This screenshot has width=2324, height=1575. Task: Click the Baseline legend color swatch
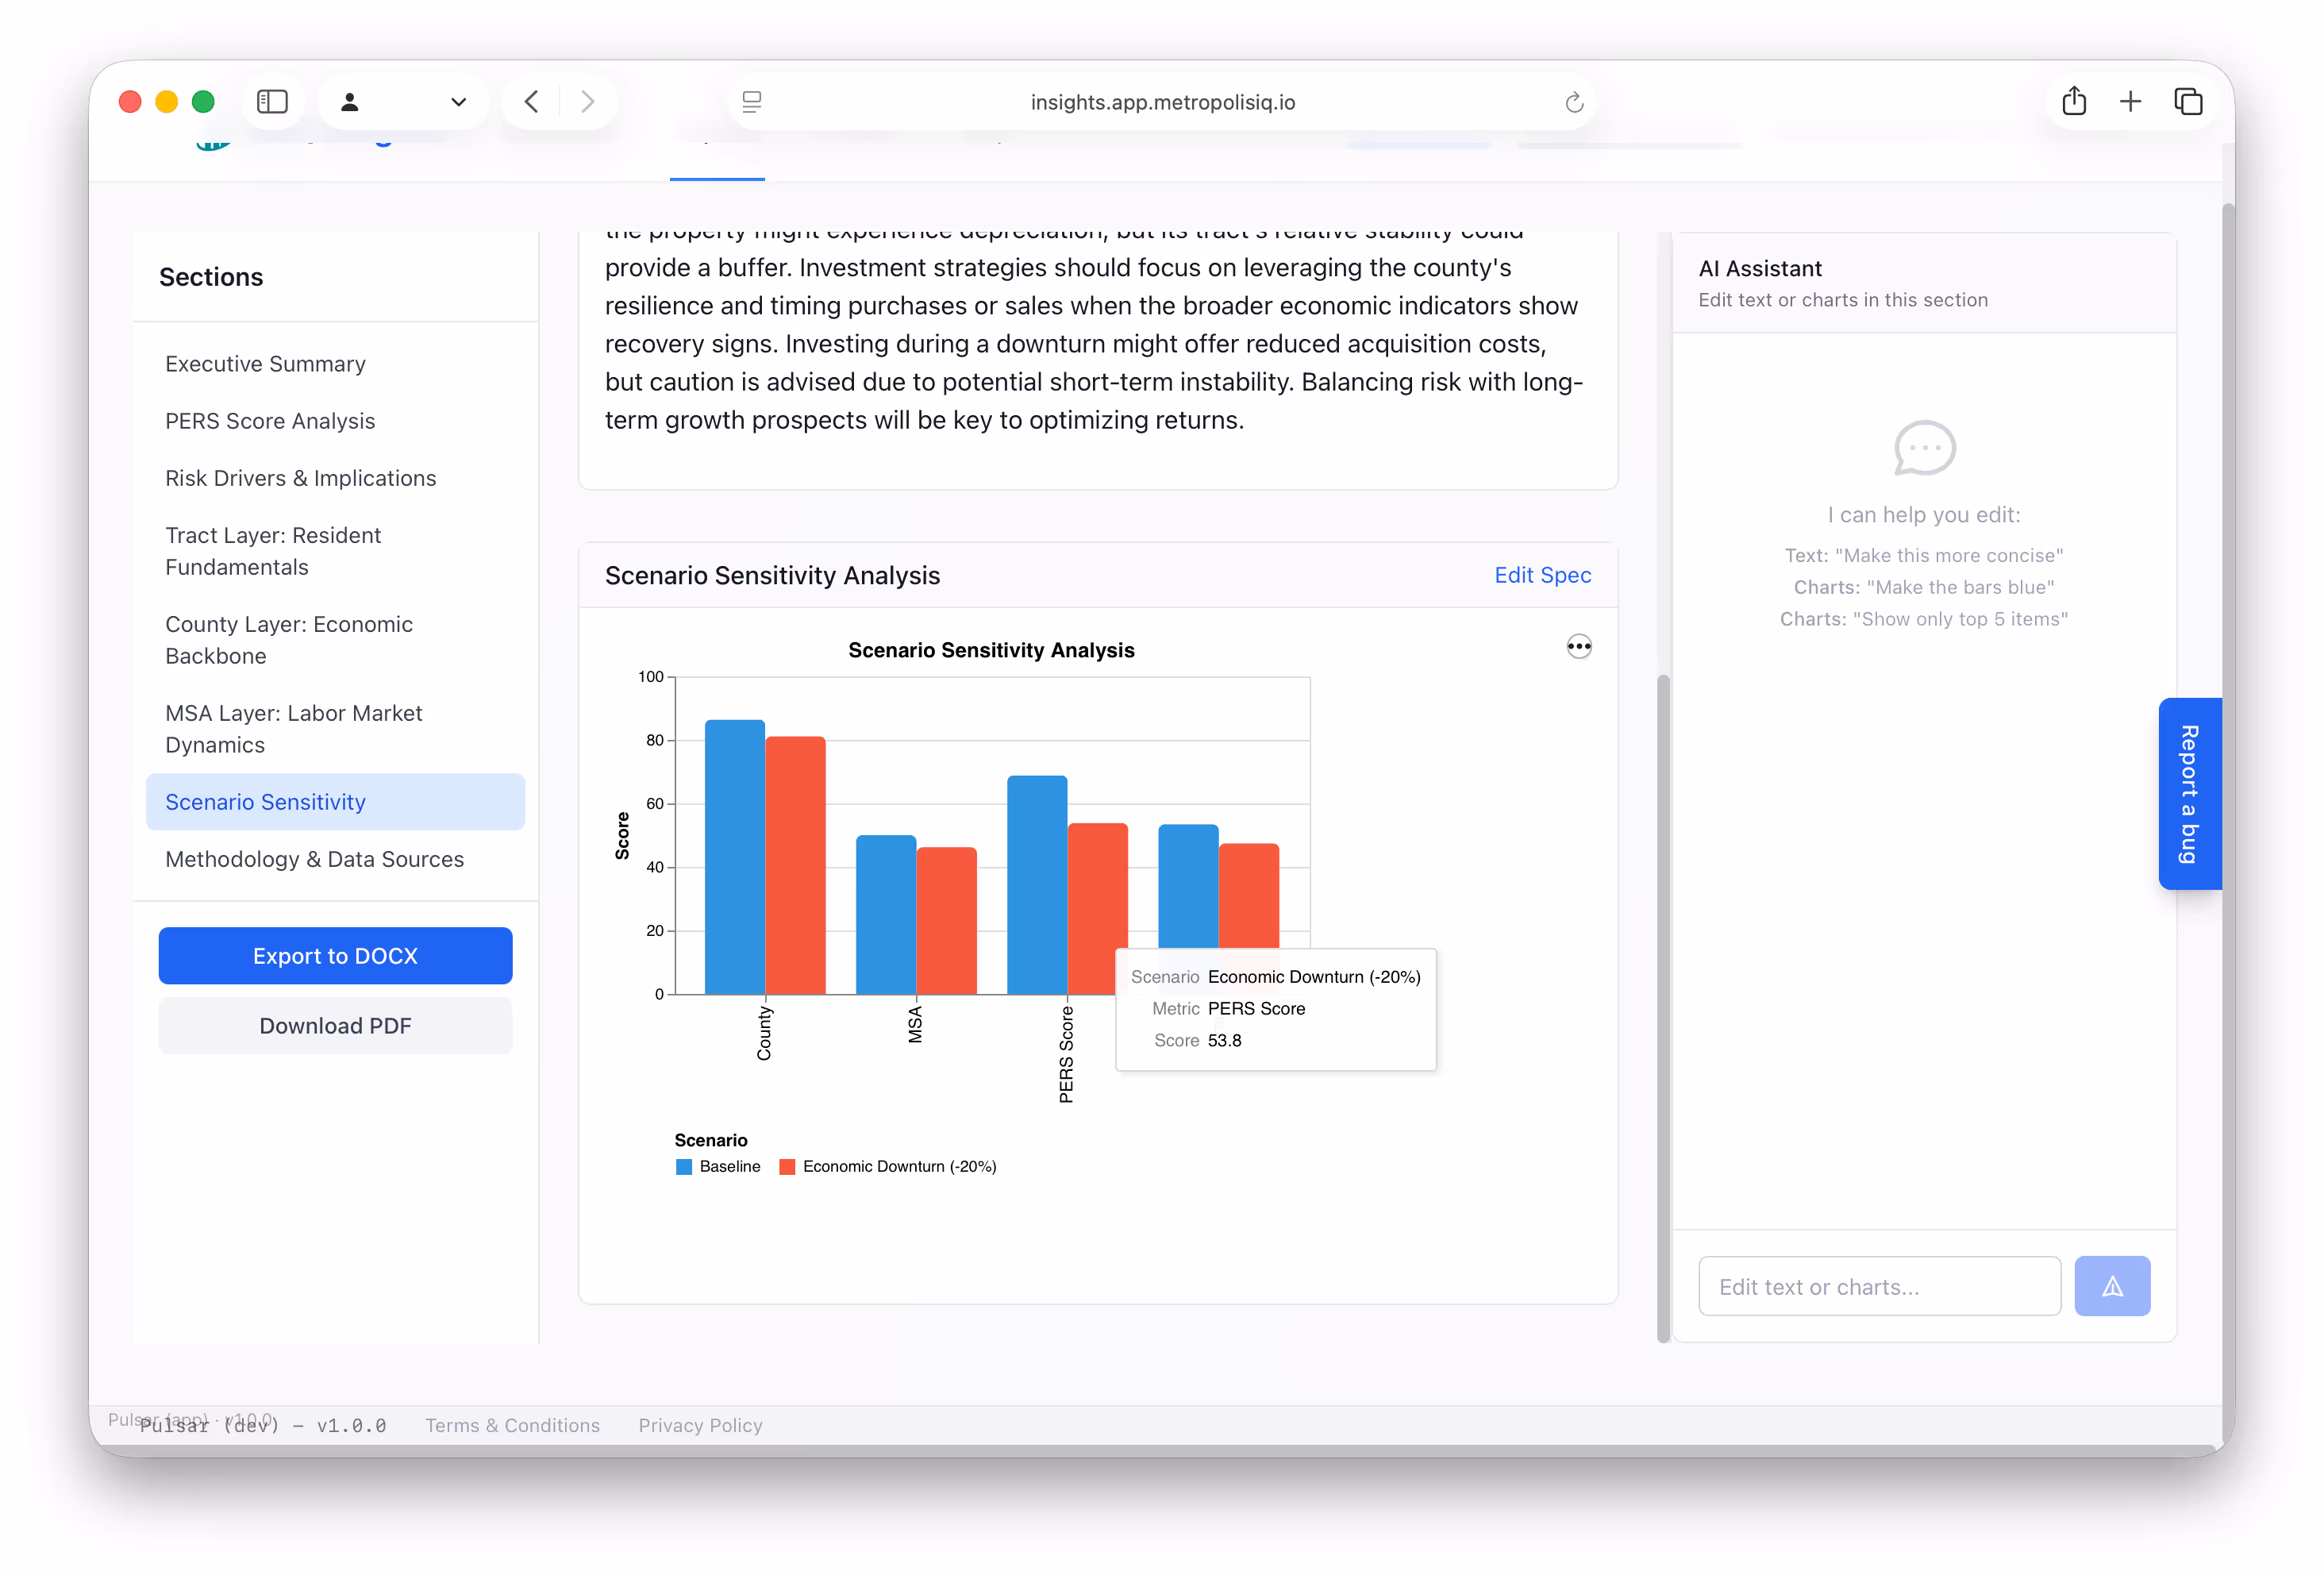(684, 1167)
